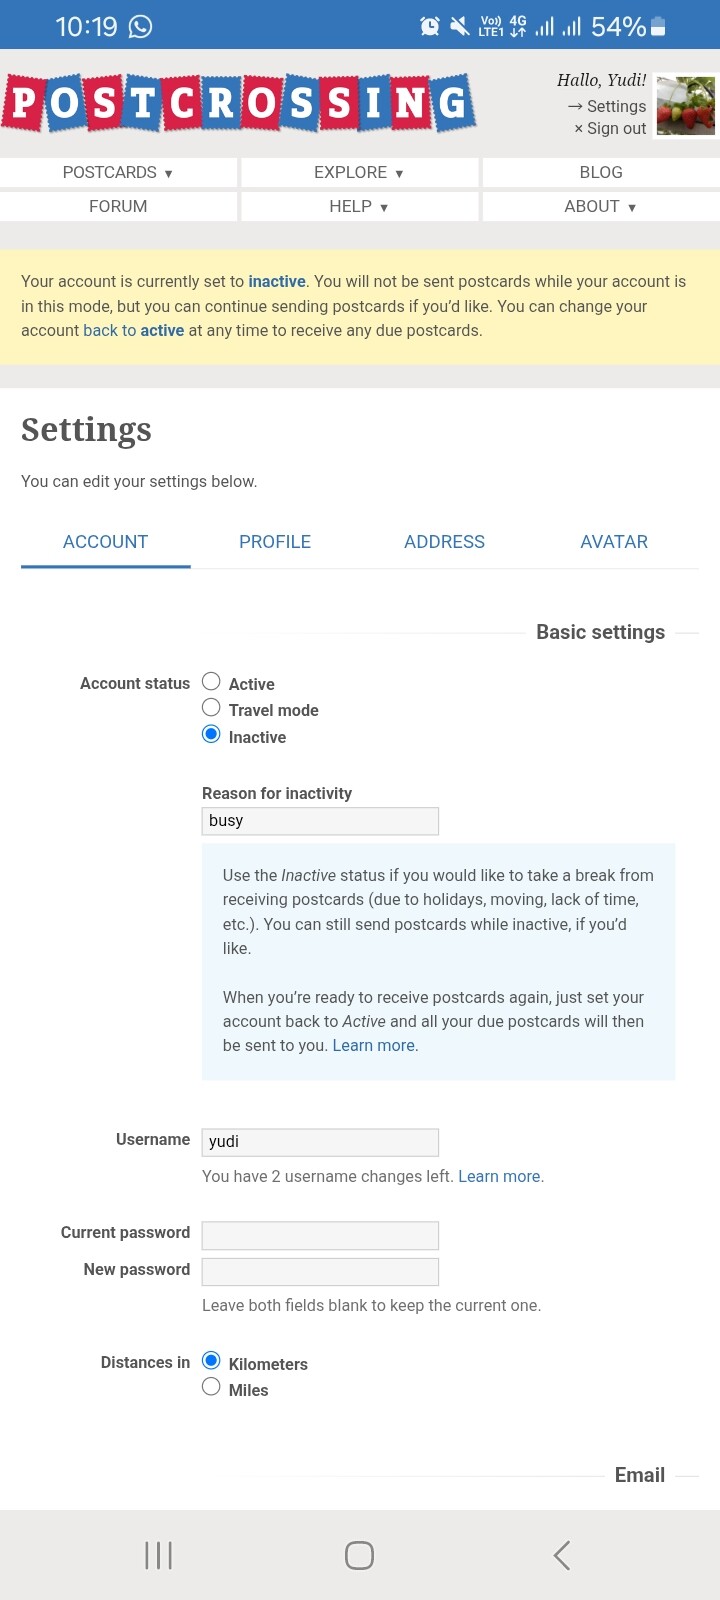The width and height of the screenshot is (720, 1600).
Task: Open the Postcrossing logo homepage
Action: (238, 103)
